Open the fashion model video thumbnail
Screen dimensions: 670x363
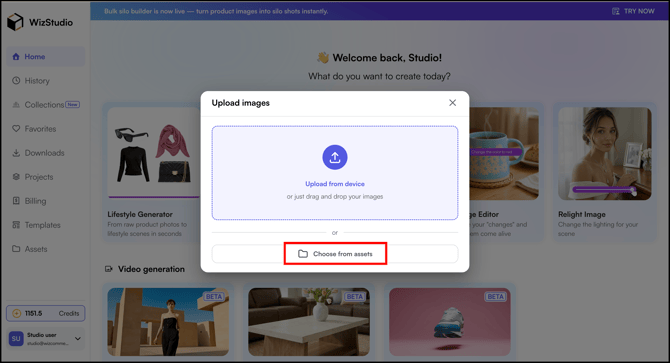pos(168,322)
